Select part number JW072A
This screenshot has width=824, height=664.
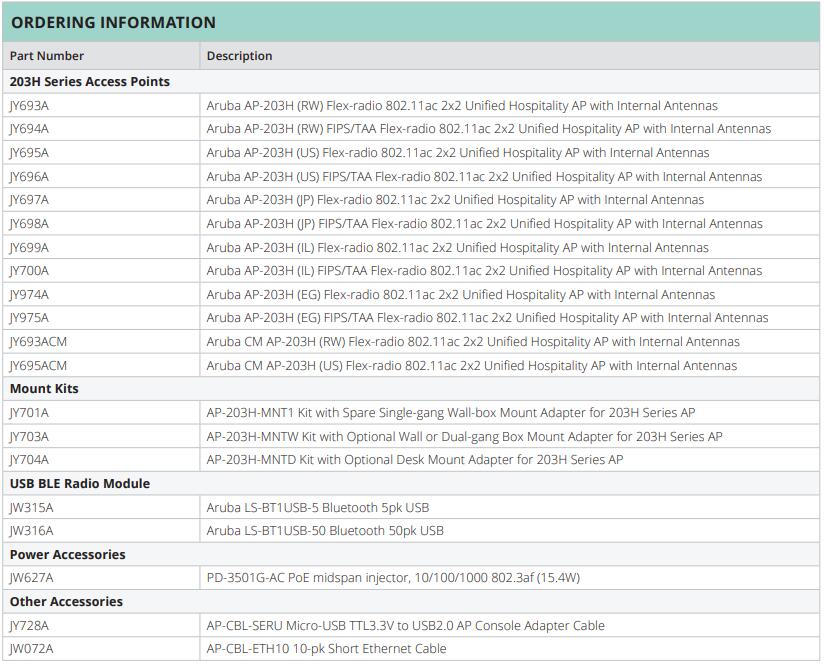click(x=32, y=649)
